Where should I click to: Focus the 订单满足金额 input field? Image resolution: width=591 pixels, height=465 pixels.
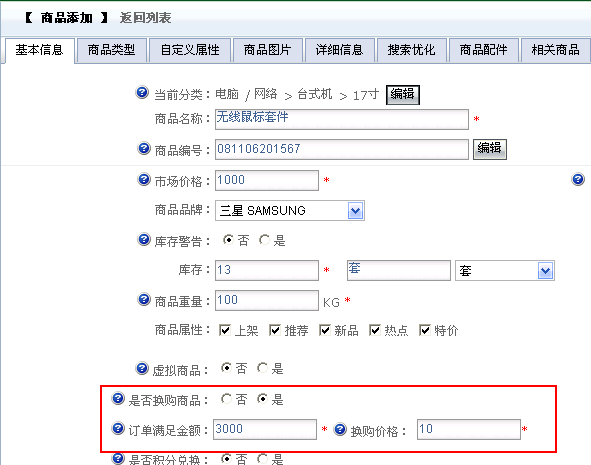[x=265, y=429]
